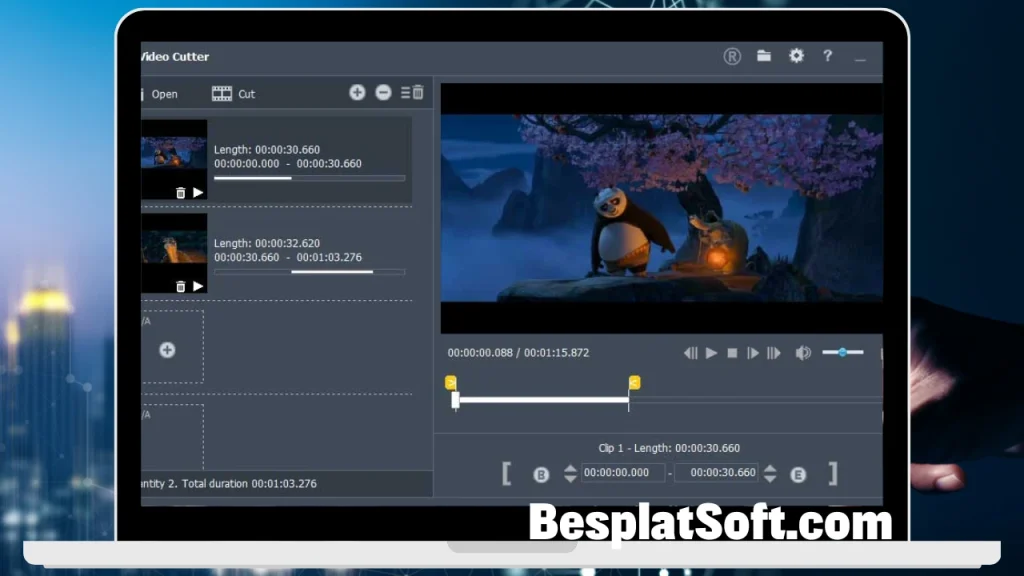Viewport: 1024px width, 576px height.
Task: Click the registration R icon
Action: [x=732, y=57]
